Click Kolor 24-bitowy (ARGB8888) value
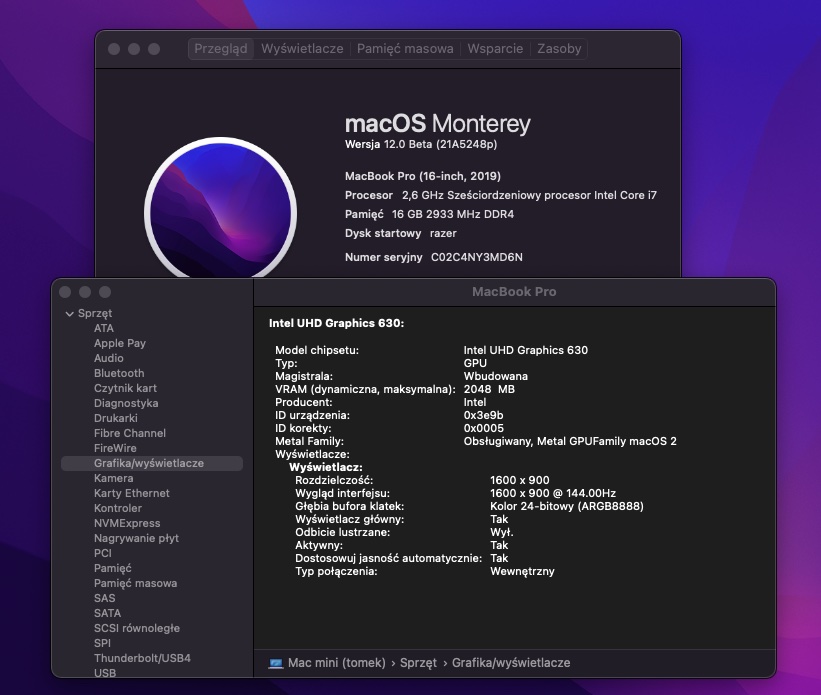The image size is (821, 695). [x=567, y=506]
